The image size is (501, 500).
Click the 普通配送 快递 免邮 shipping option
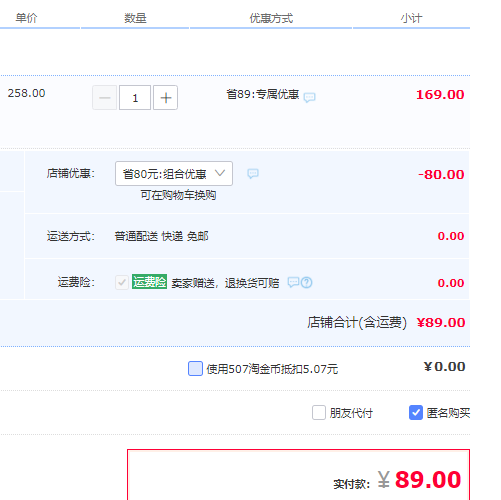click(161, 236)
